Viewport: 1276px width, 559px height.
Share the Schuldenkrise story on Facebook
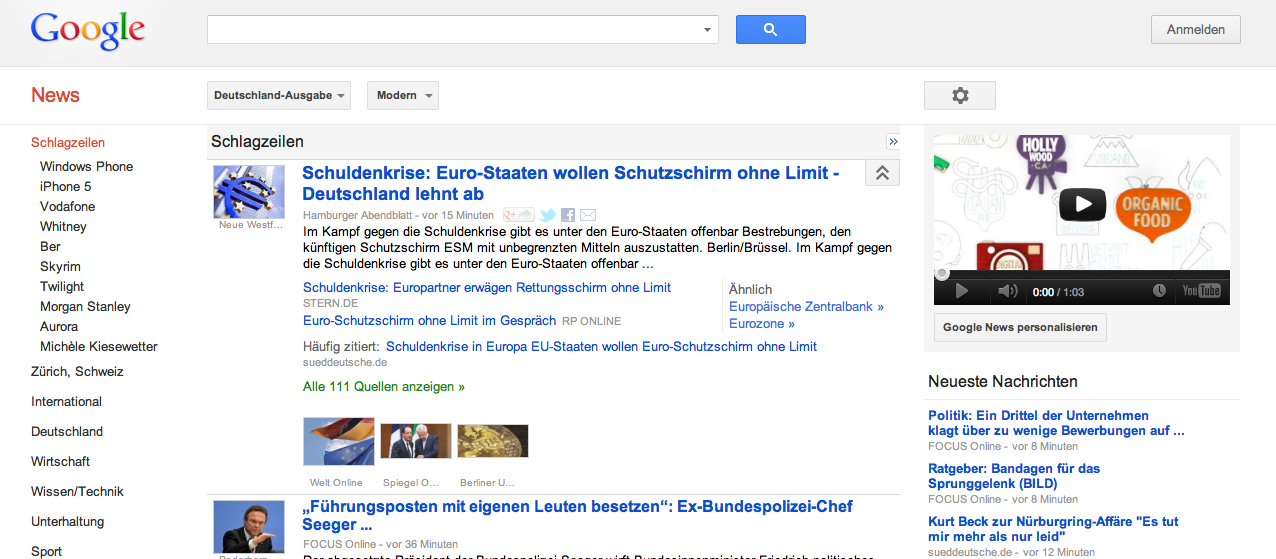click(568, 215)
